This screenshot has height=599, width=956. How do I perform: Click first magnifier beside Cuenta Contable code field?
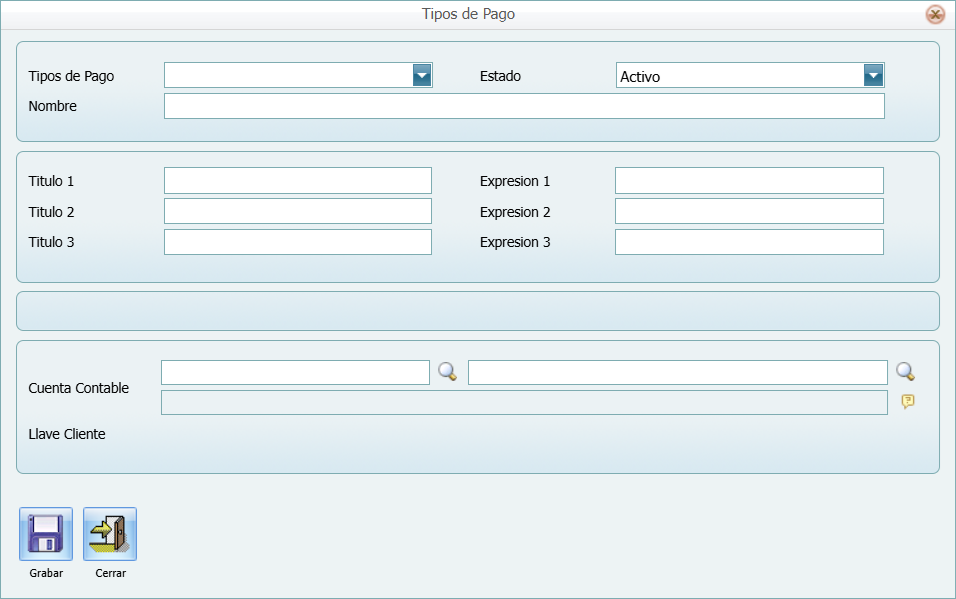pos(448,372)
